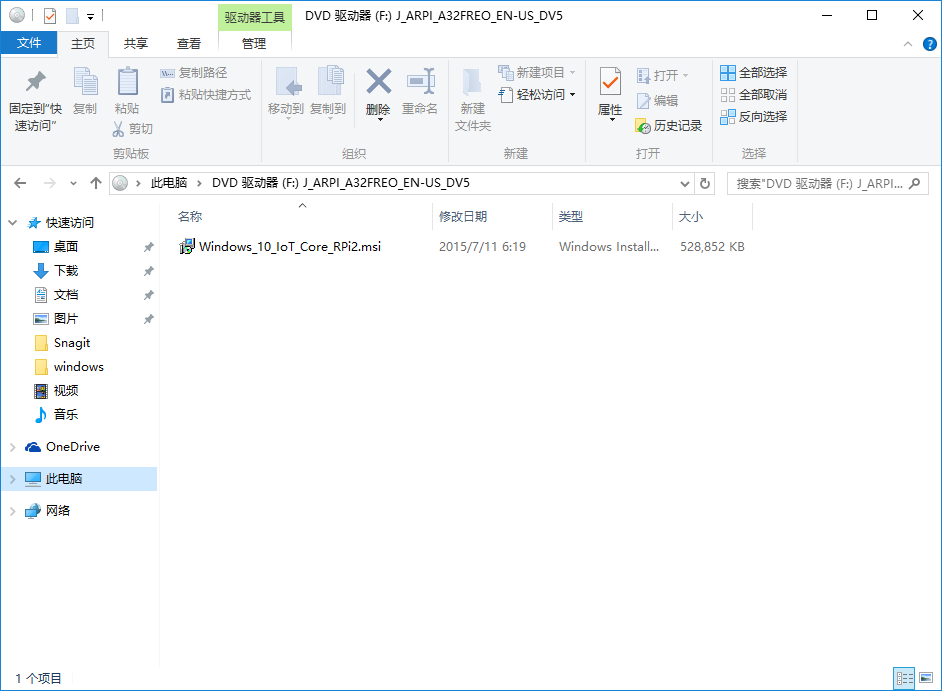Open Copy to (复制到) menu
942x691 pixels.
pos(328,93)
